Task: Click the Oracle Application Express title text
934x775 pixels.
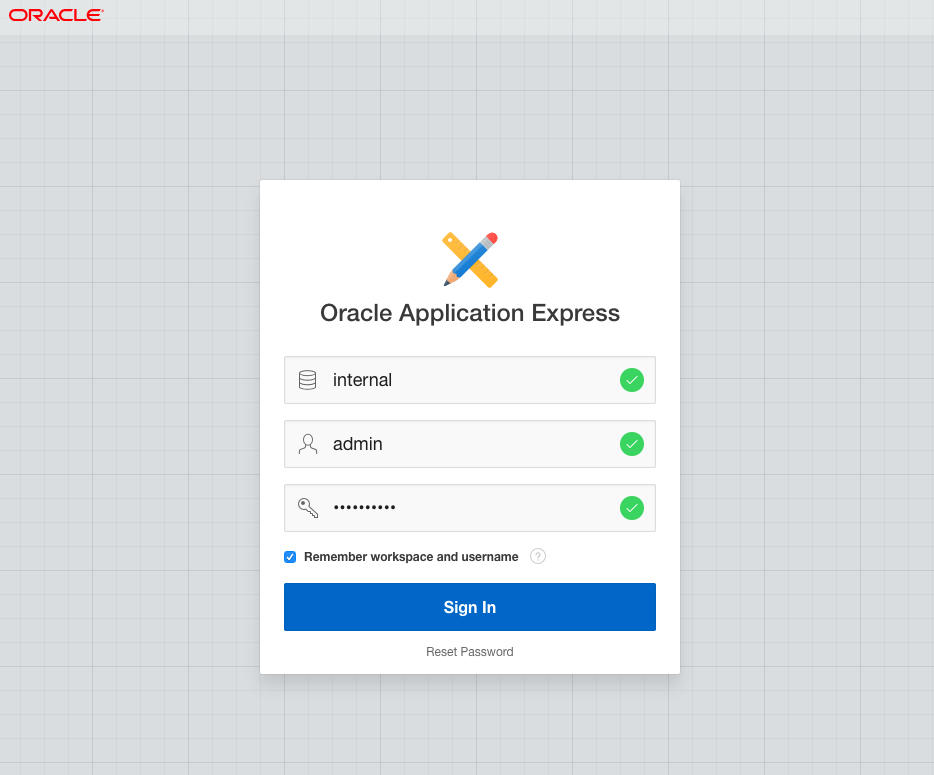Action: click(x=469, y=313)
